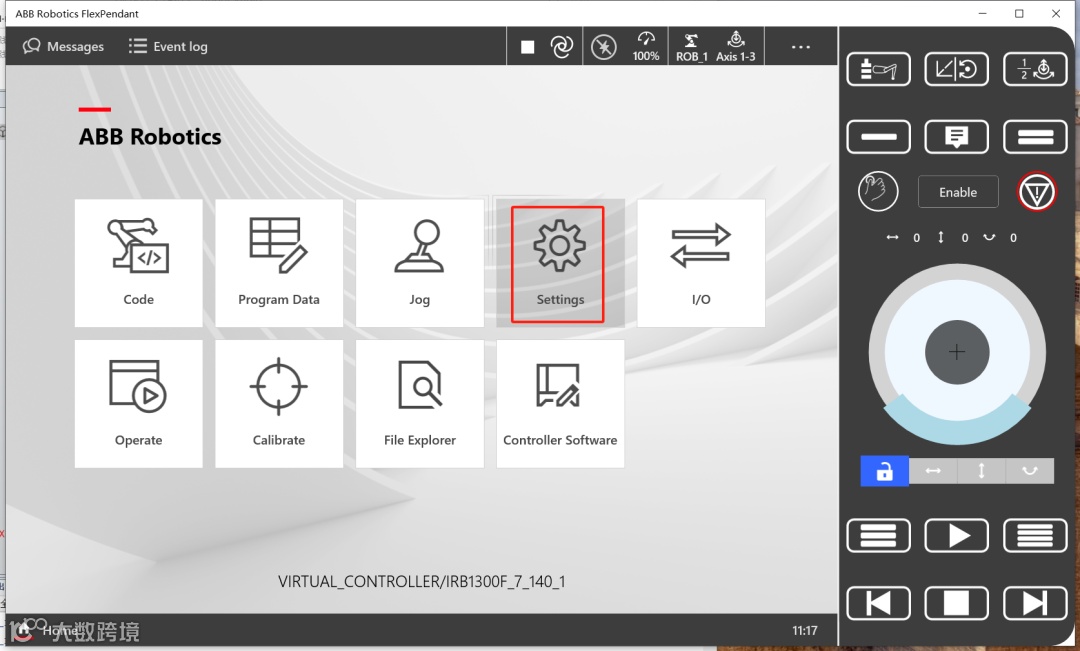Click the step forward button
This screenshot has width=1080, height=651.
1035,603
